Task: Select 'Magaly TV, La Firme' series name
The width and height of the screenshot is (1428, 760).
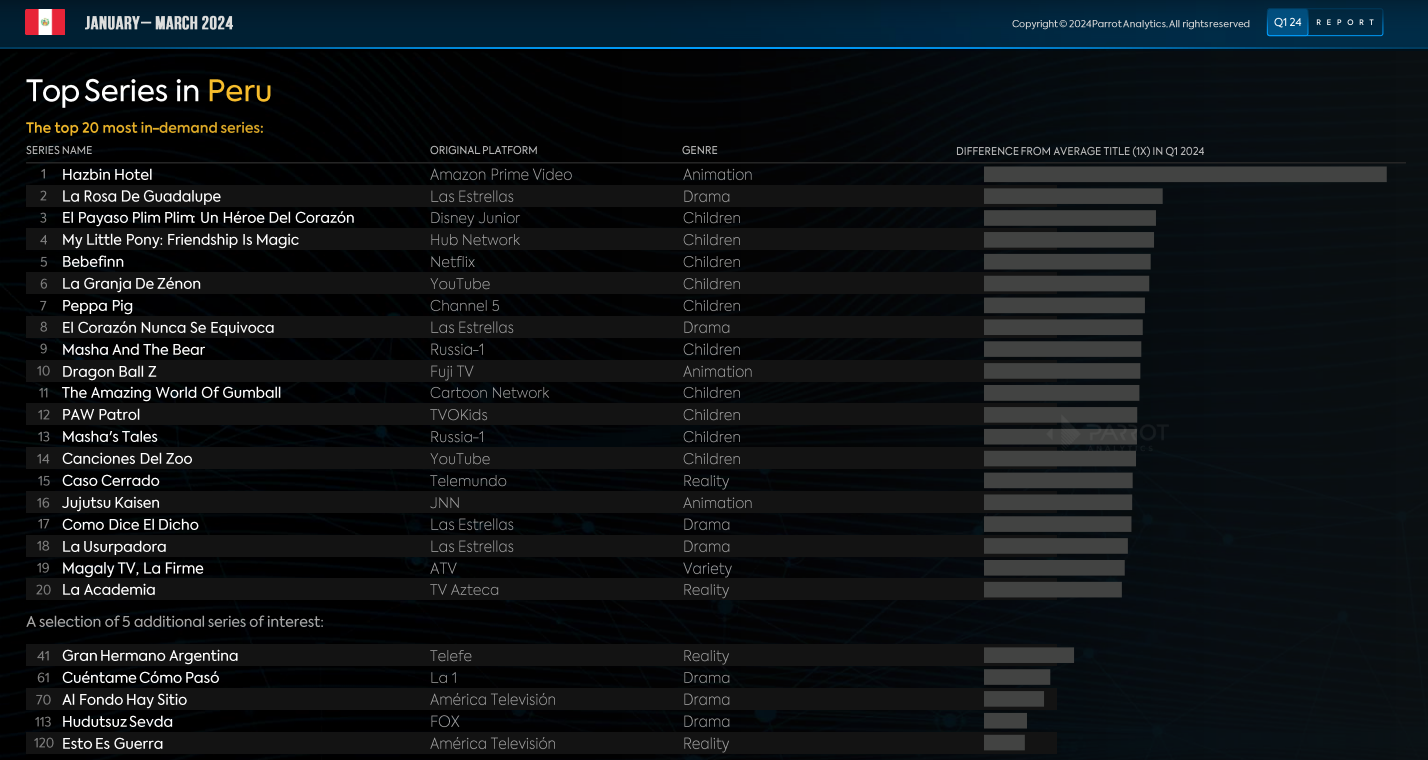Action: pos(133,569)
